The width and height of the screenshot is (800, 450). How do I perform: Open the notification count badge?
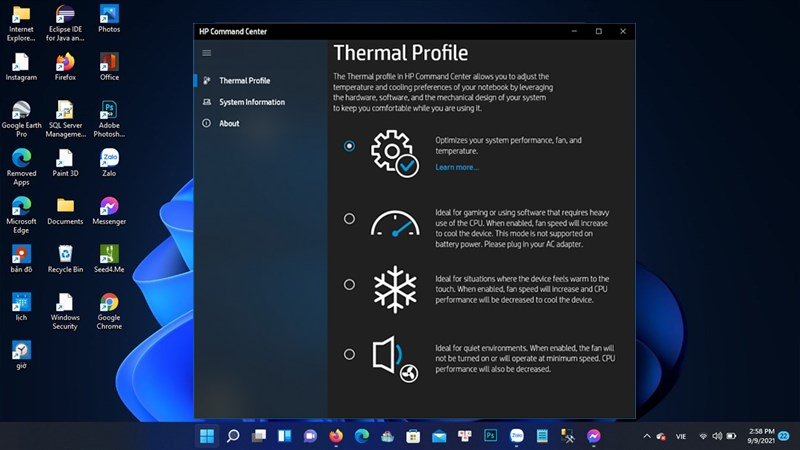pyautogui.click(x=784, y=436)
